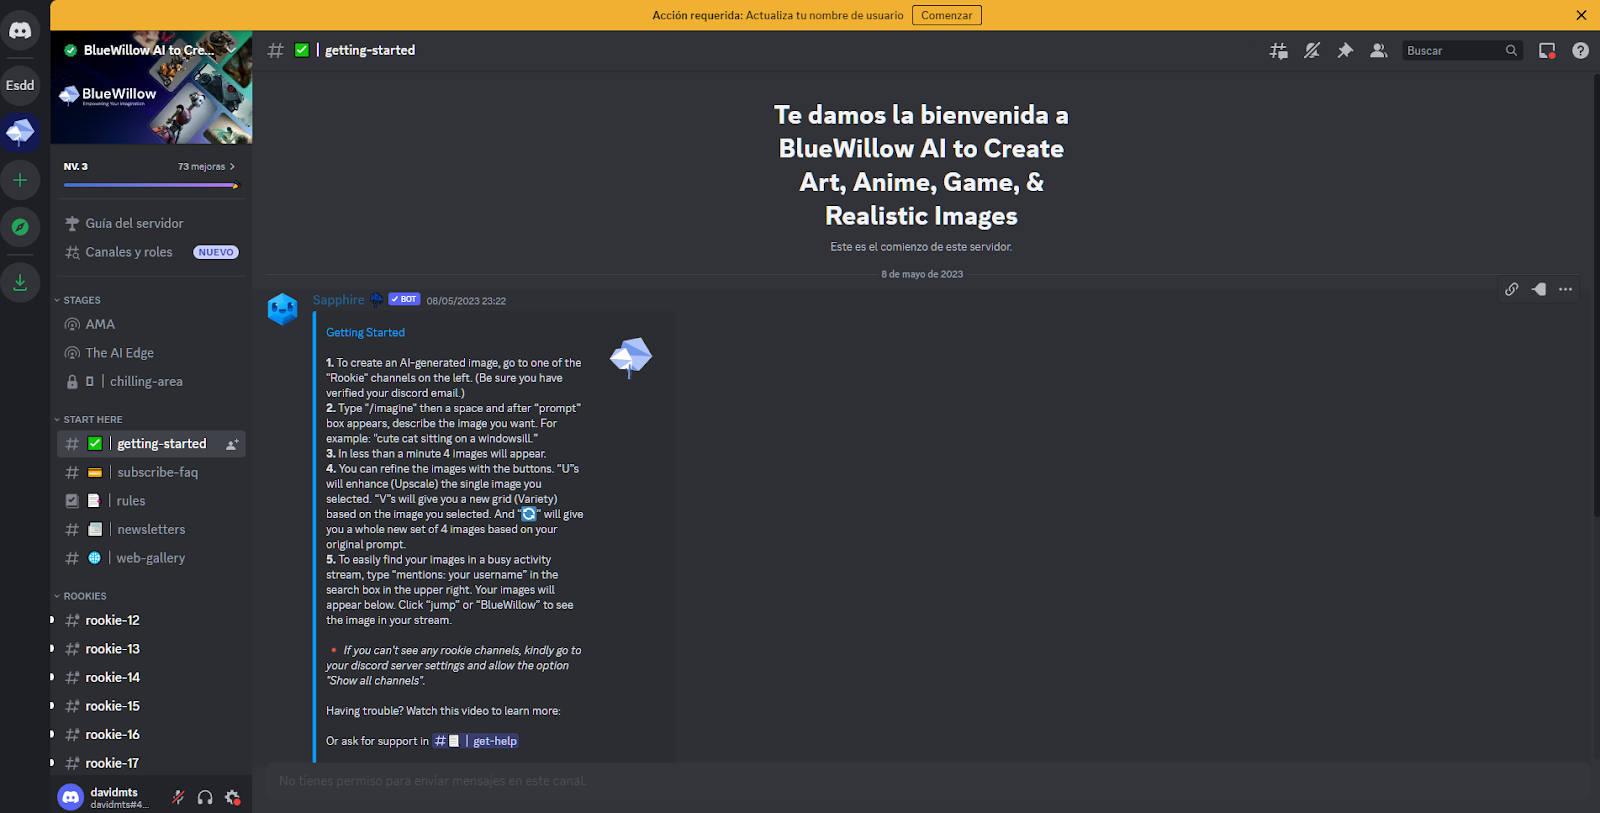Image resolution: width=1600 pixels, height=813 pixels.
Task: Click the server boost progress bar
Action: [151, 185]
